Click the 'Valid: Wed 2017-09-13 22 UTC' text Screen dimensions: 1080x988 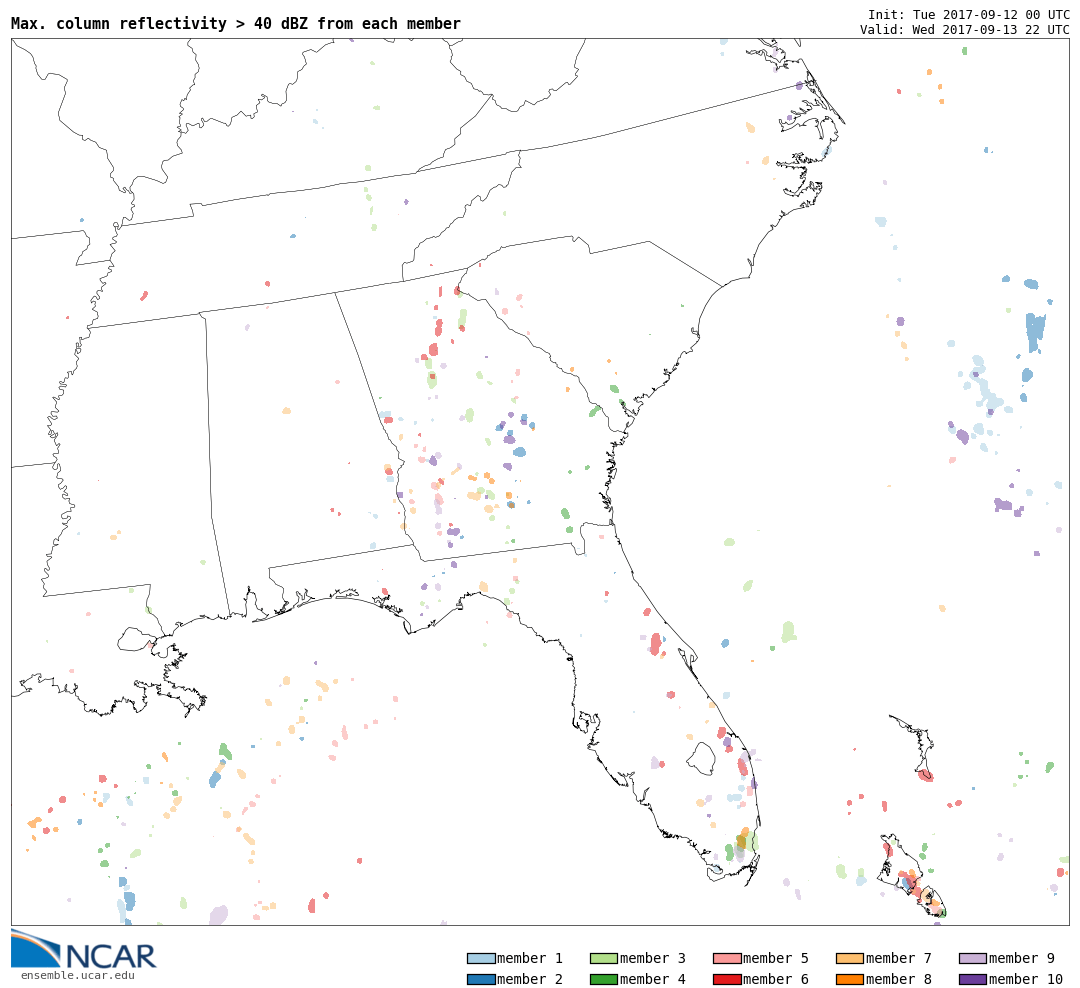click(x=965, y=30)
